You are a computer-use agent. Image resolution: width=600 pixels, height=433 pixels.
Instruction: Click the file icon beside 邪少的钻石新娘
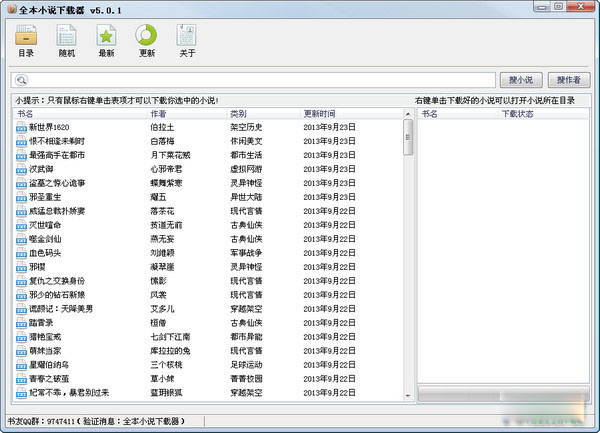(x=21, y=295)
